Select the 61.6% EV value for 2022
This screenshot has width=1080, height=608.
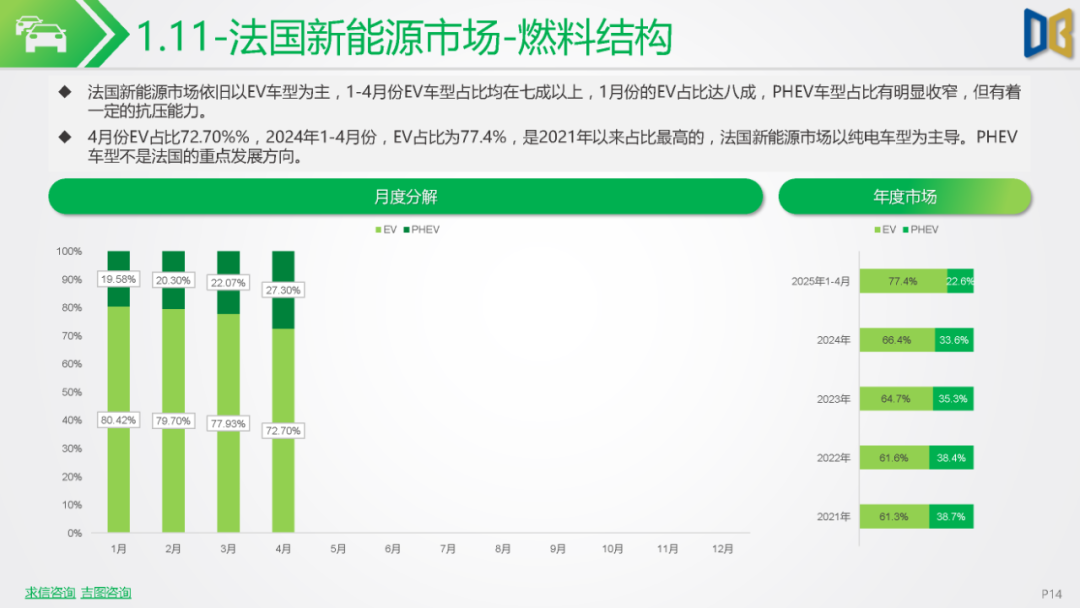click(x=893, y=458)
